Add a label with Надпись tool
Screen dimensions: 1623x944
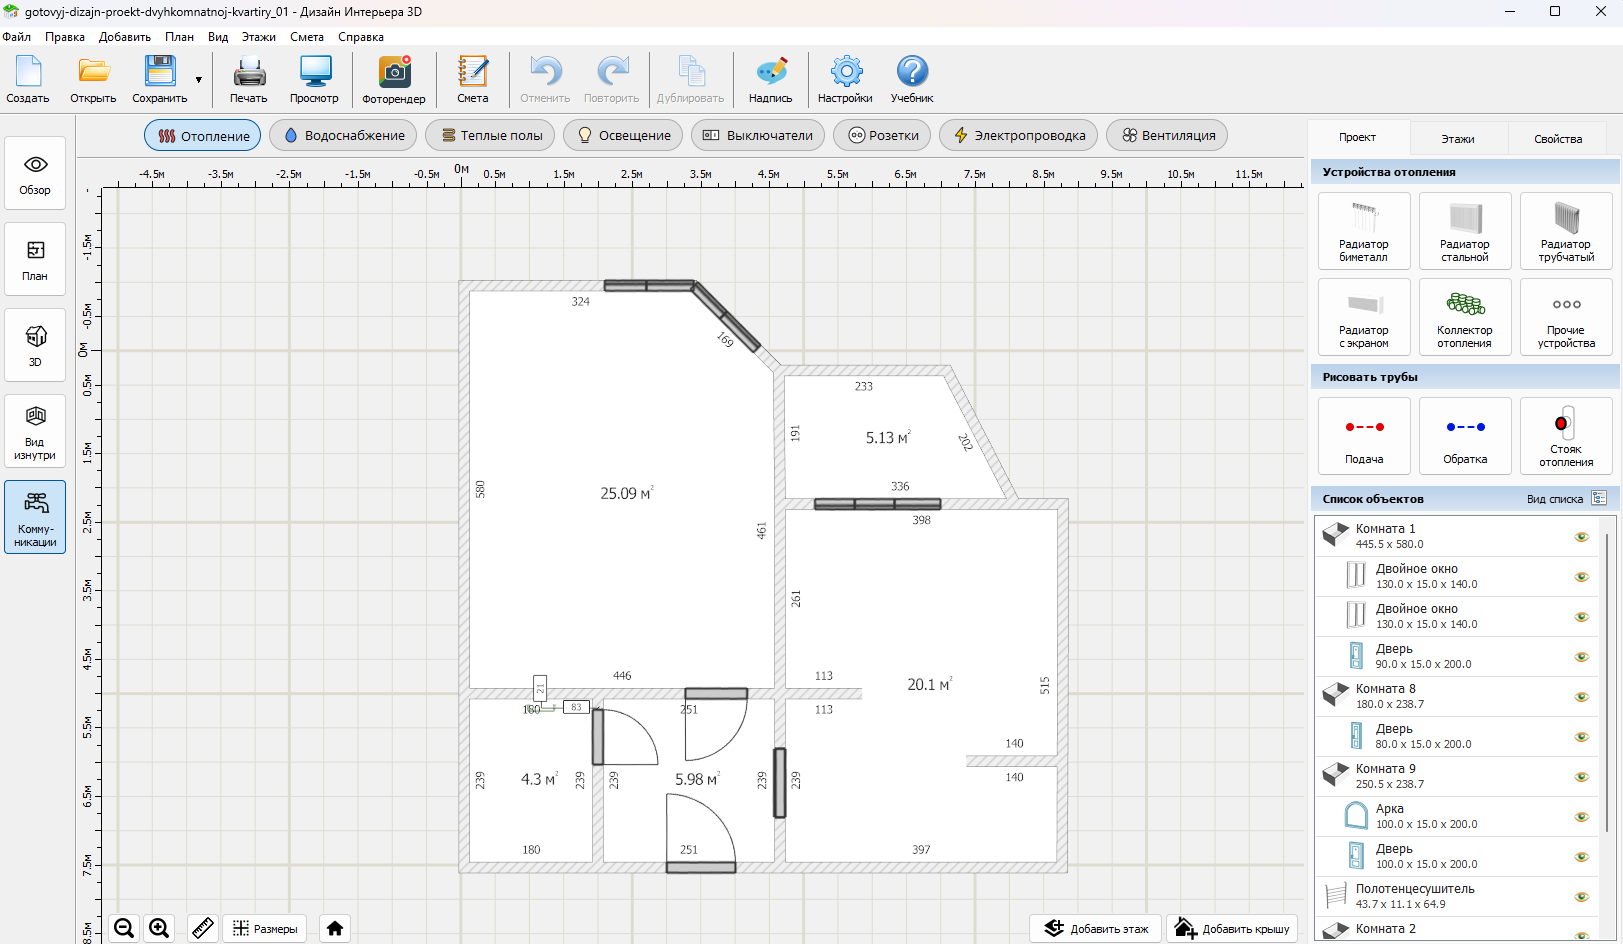click(x=771, y=79)
